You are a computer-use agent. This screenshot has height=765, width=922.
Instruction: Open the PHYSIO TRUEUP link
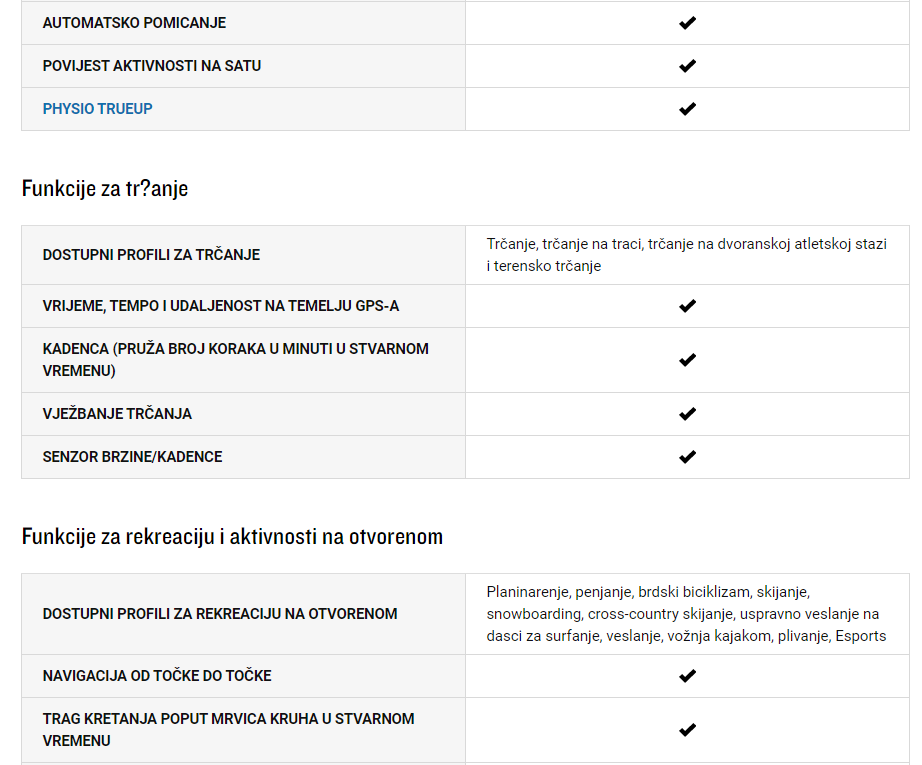coord(97,109)
